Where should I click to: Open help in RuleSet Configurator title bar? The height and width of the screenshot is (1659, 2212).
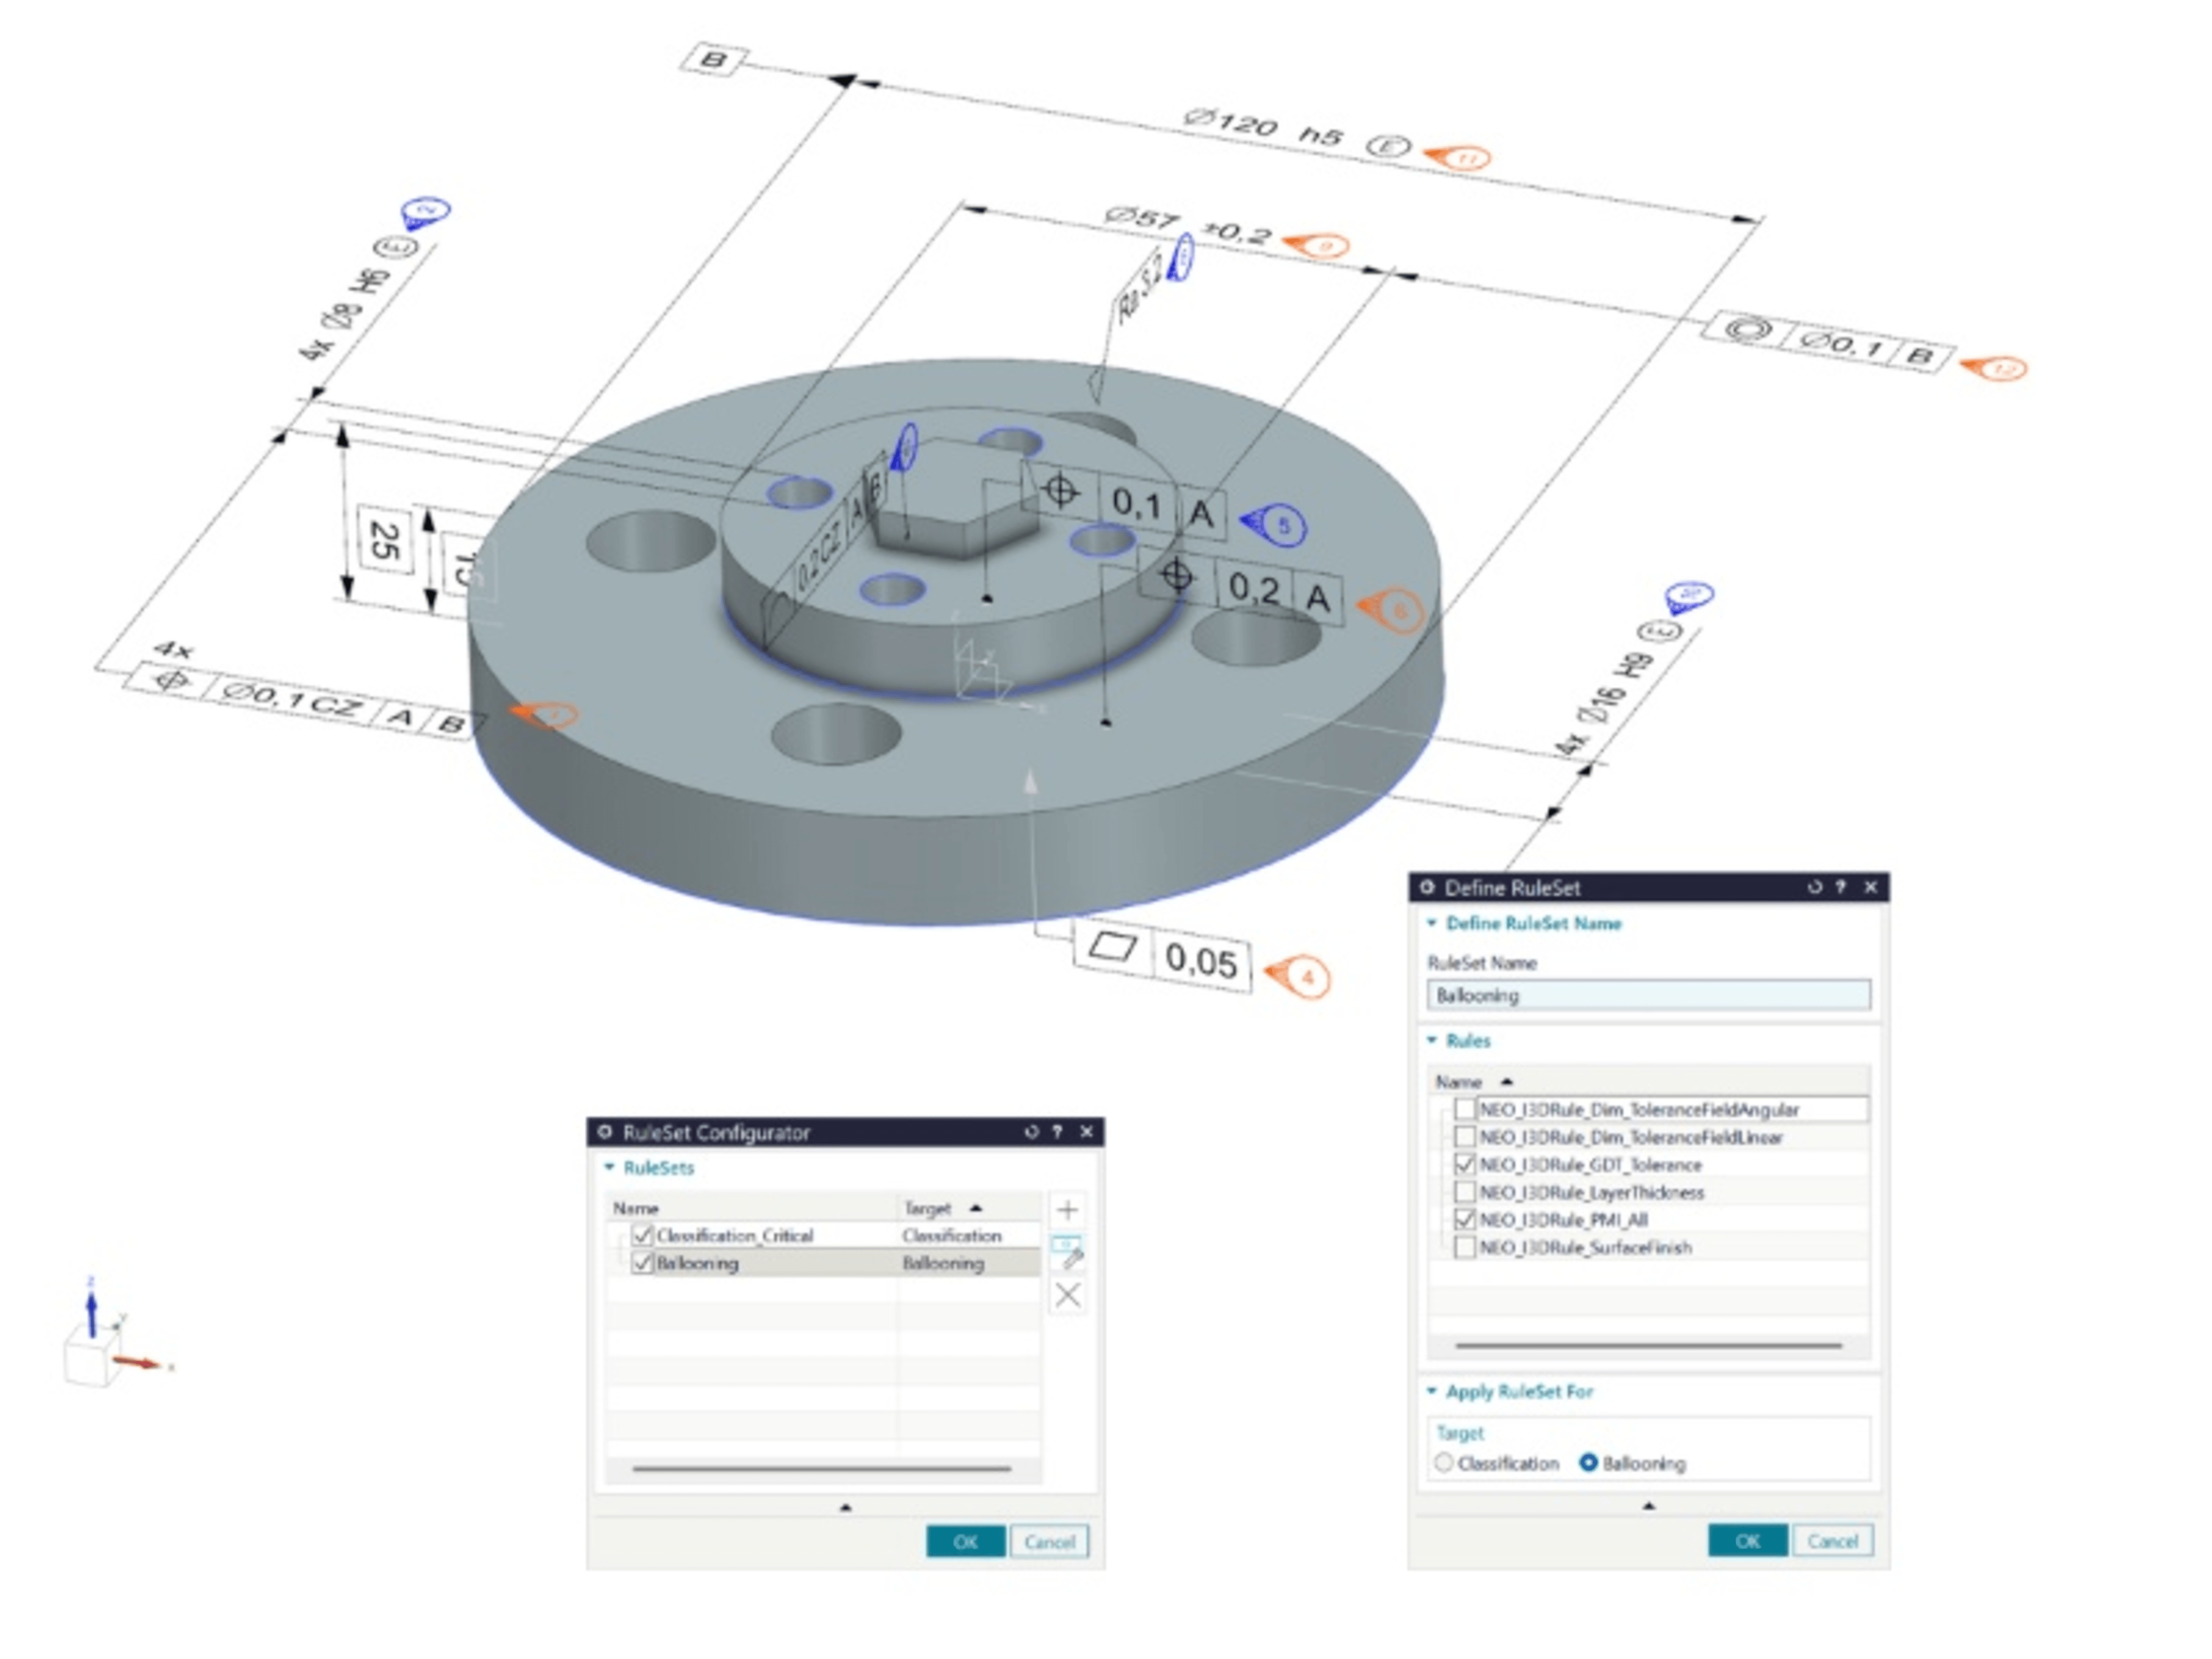[1058, 1132]
